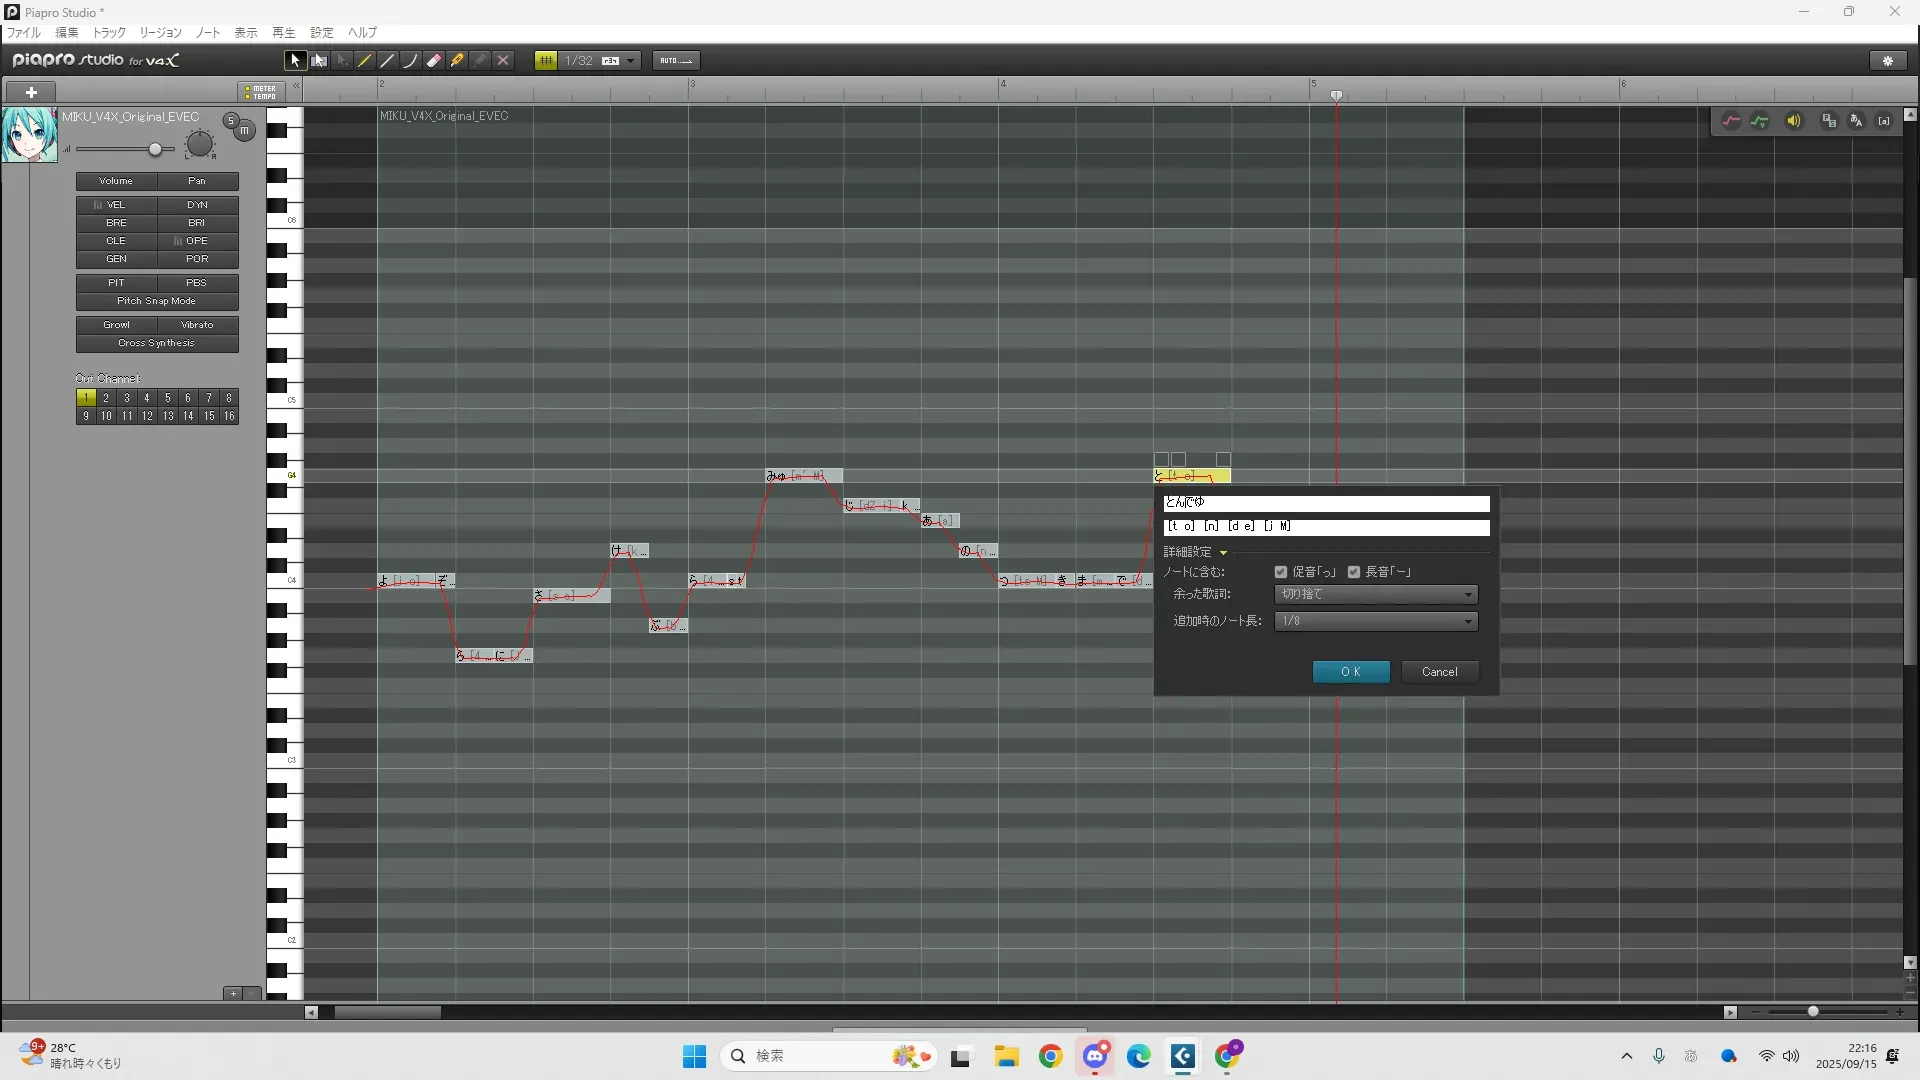Click the plus button to add track
The image size is (1920, 1080).
(x=31, y=92)
